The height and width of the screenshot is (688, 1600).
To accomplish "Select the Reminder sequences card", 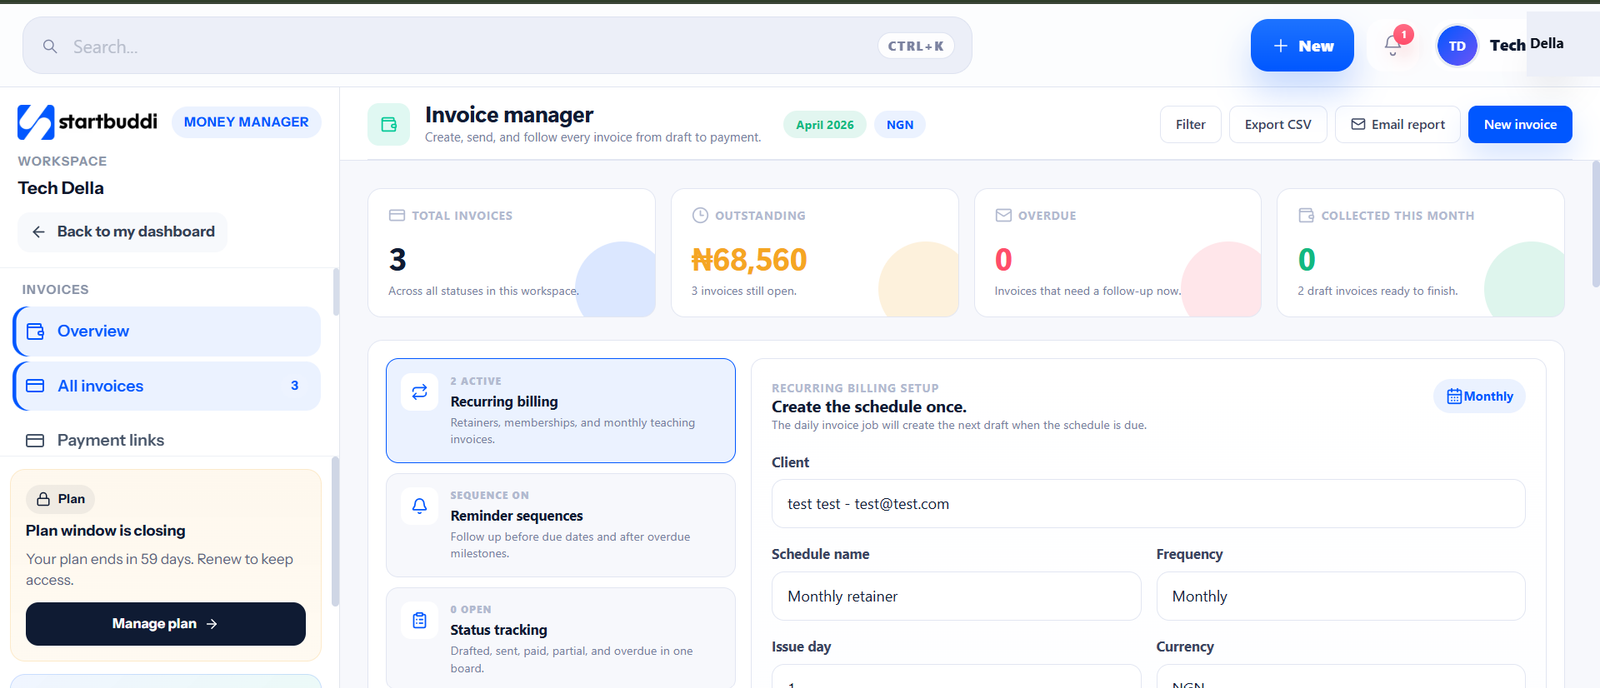I will [x=561, y=525].
